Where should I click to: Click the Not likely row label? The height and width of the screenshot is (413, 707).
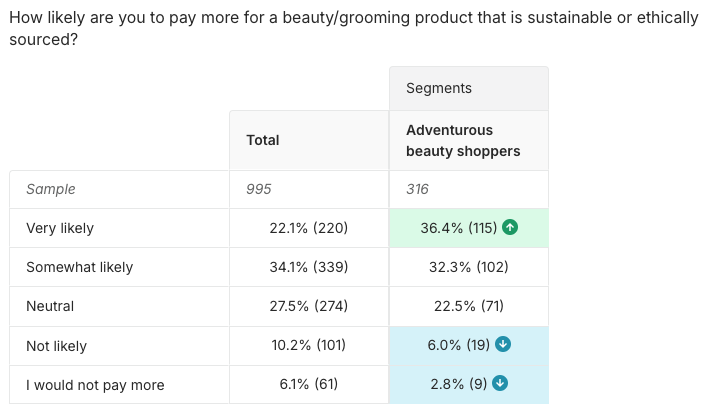(56, 346)
